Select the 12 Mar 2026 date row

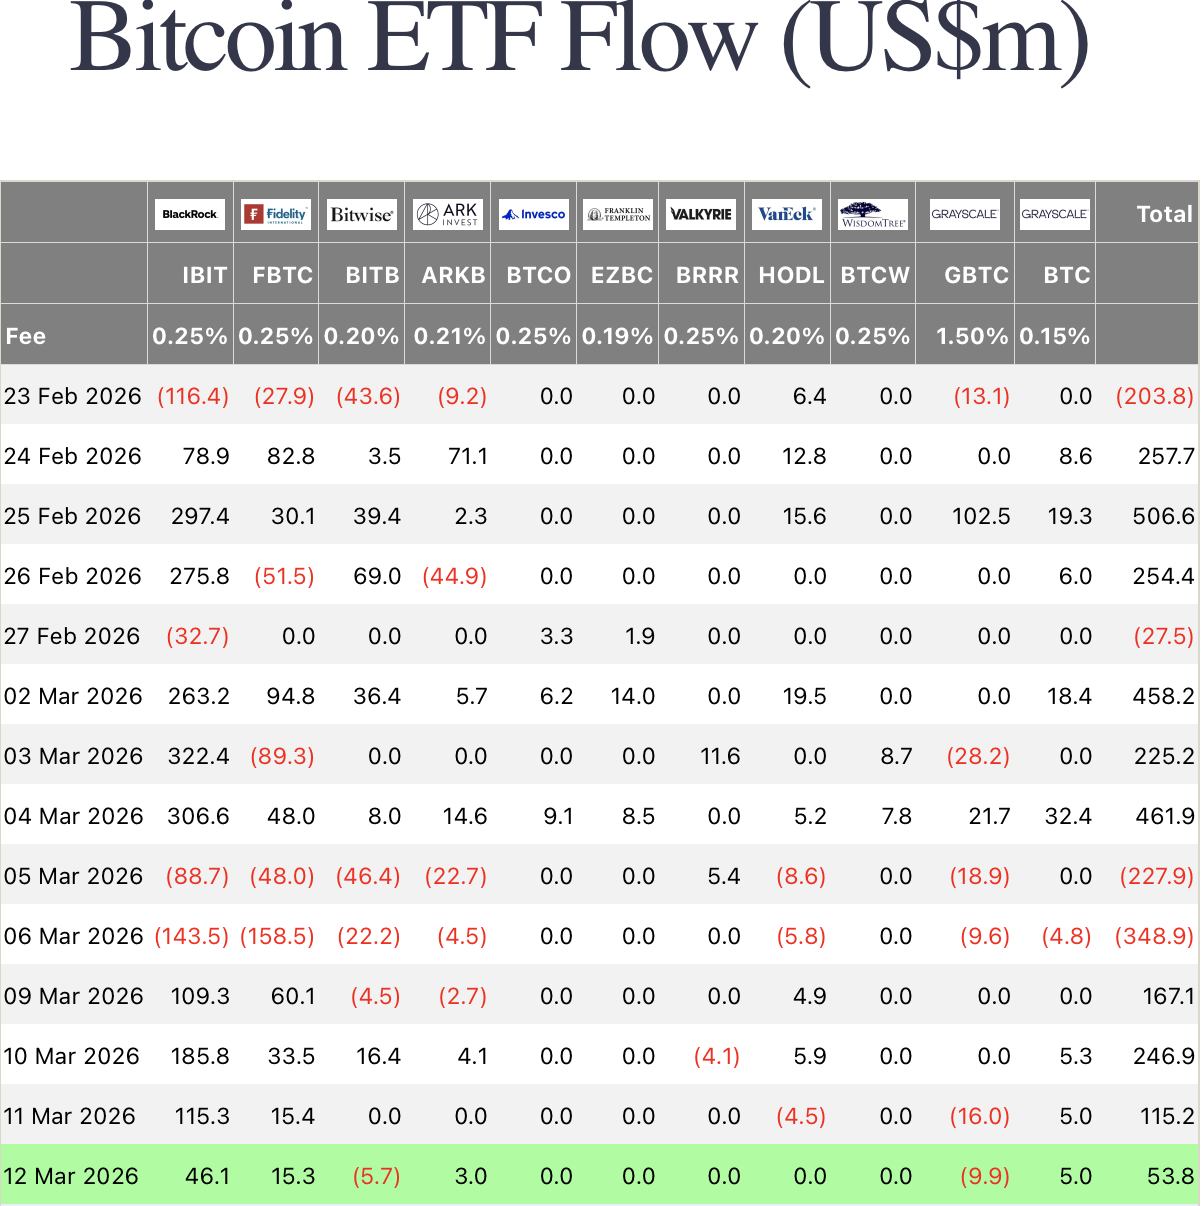(x=71, y=1176)
